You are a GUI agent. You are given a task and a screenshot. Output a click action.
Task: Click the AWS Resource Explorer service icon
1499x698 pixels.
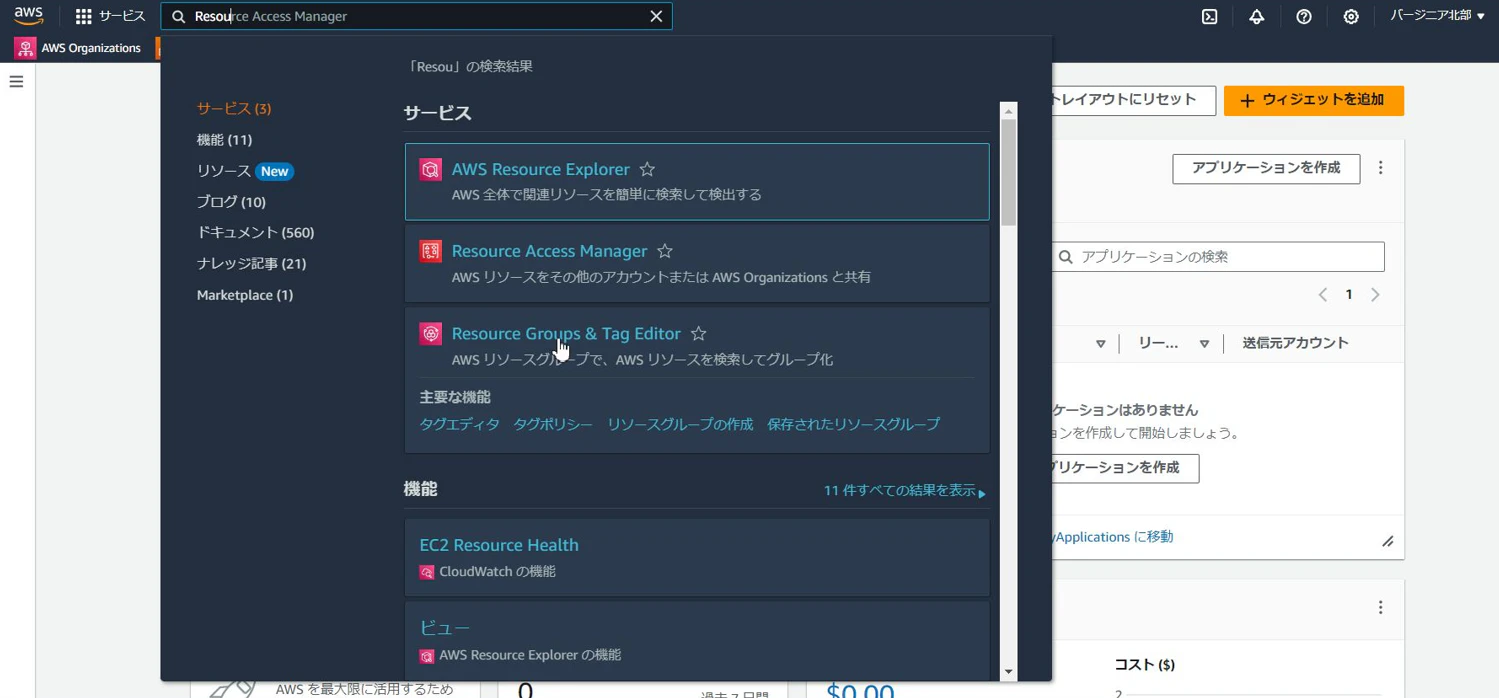[431, 170]
